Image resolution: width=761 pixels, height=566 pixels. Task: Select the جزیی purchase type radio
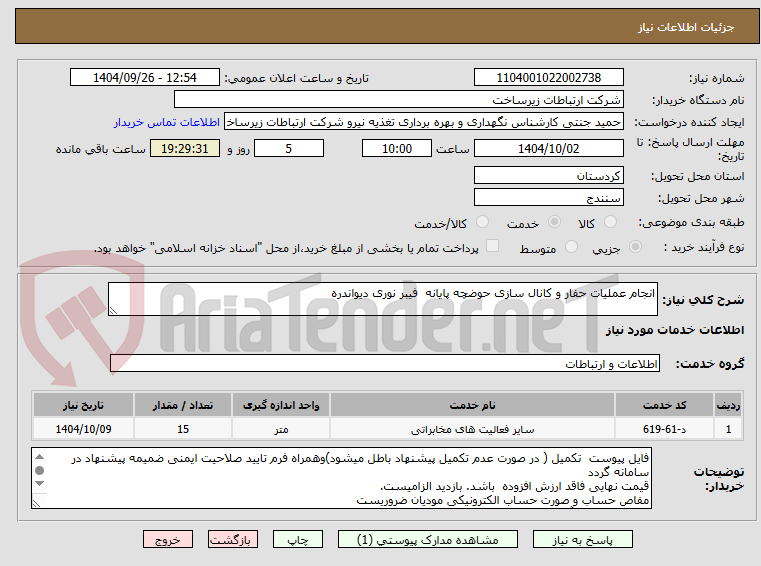pyautogui.click(x=635, y=247)
